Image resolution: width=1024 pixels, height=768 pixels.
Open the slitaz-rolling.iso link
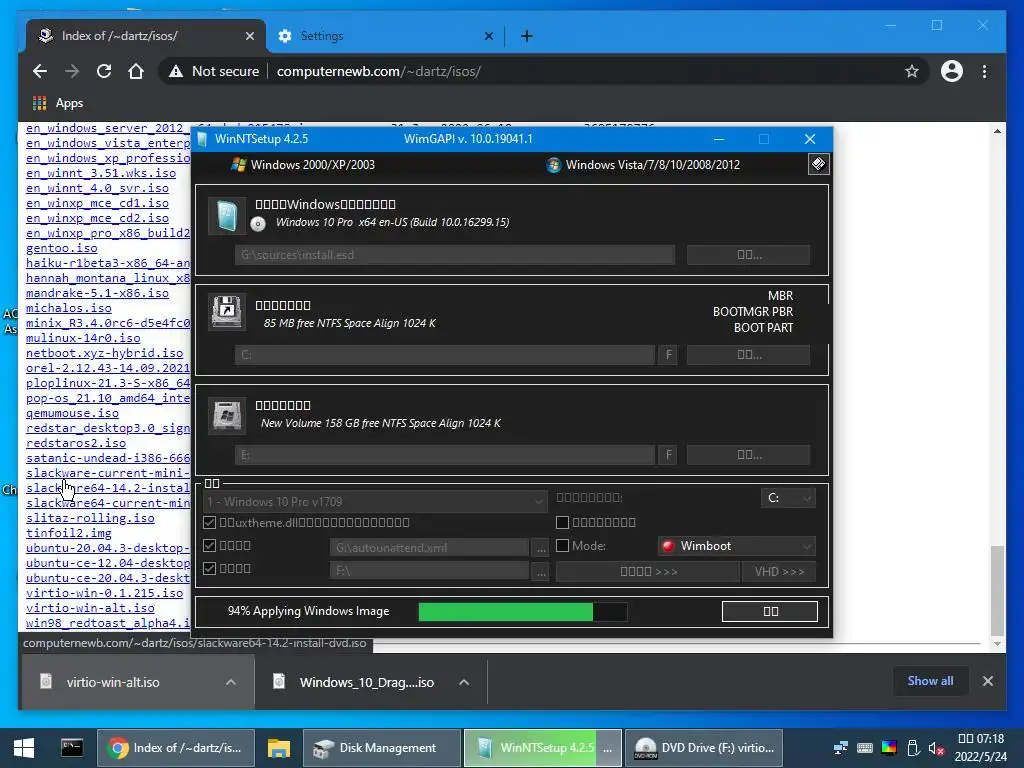click(x=90, y=518)
